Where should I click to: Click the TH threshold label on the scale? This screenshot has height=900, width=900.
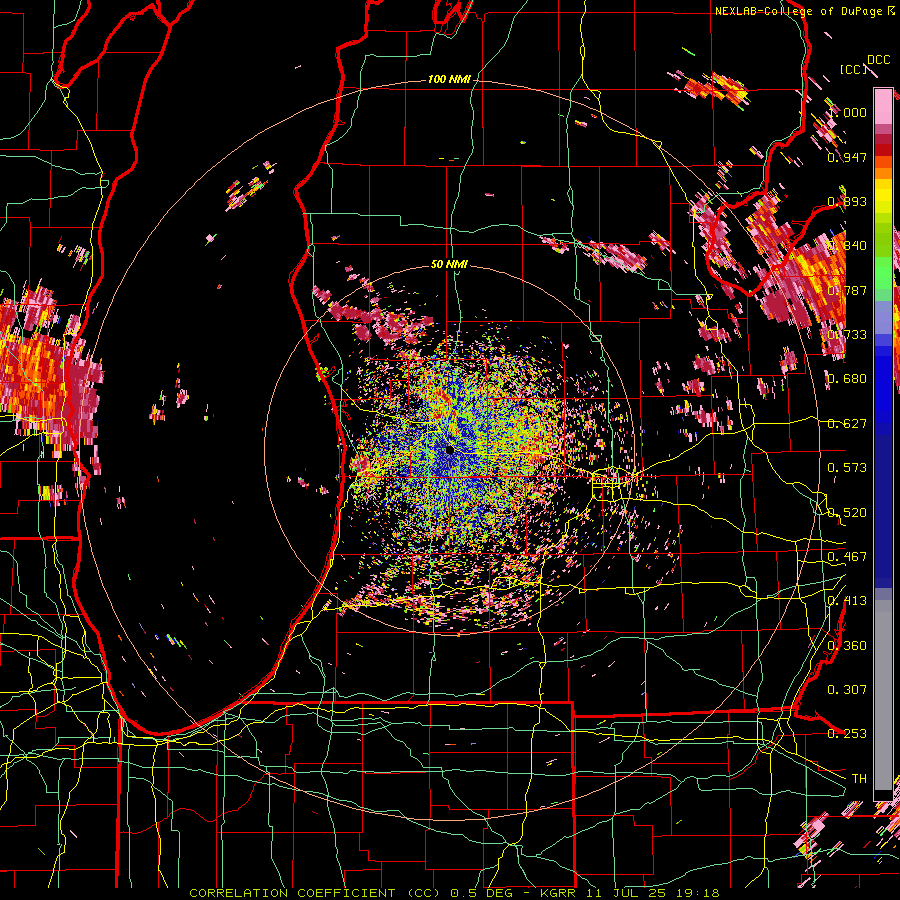(x=859, y=779)
